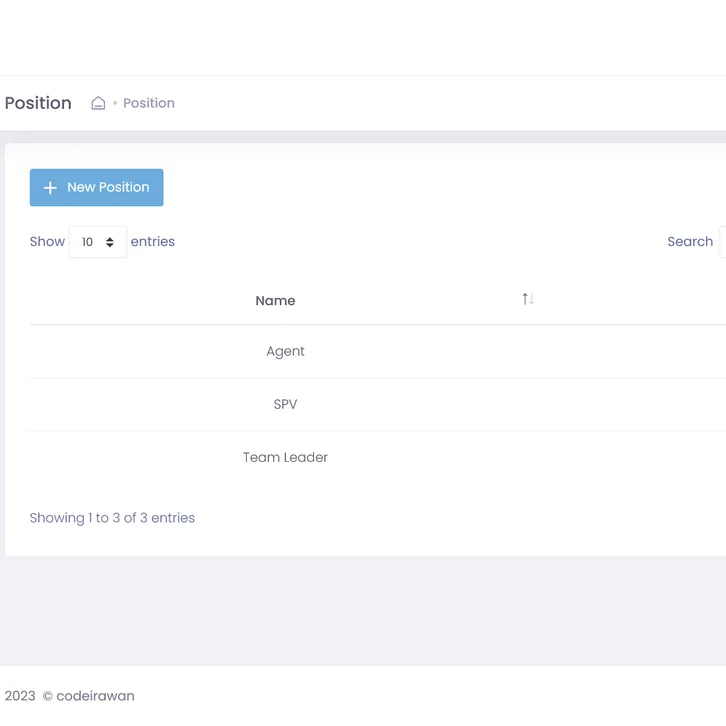Click the Search label
The width and height of the screenshot is (726, 726).
(x=690, y=242)
